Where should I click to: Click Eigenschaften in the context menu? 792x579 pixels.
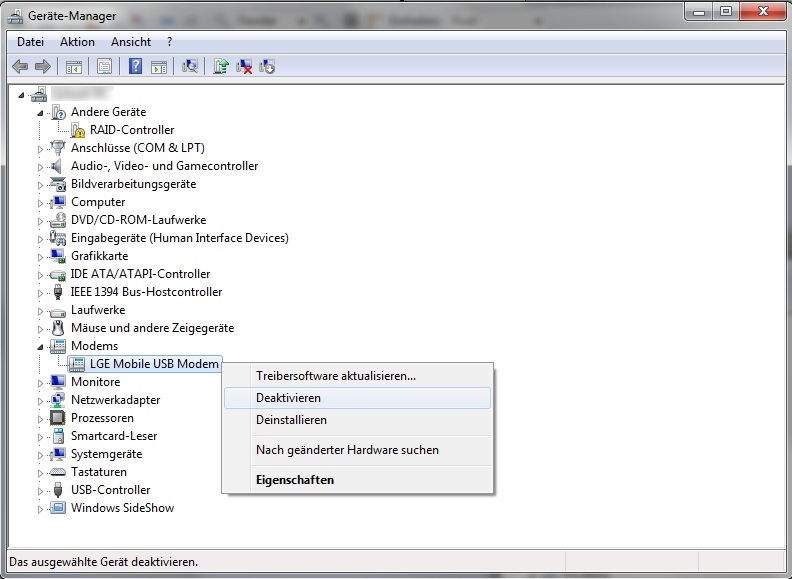pyautogui.click(x=295, y=480)
